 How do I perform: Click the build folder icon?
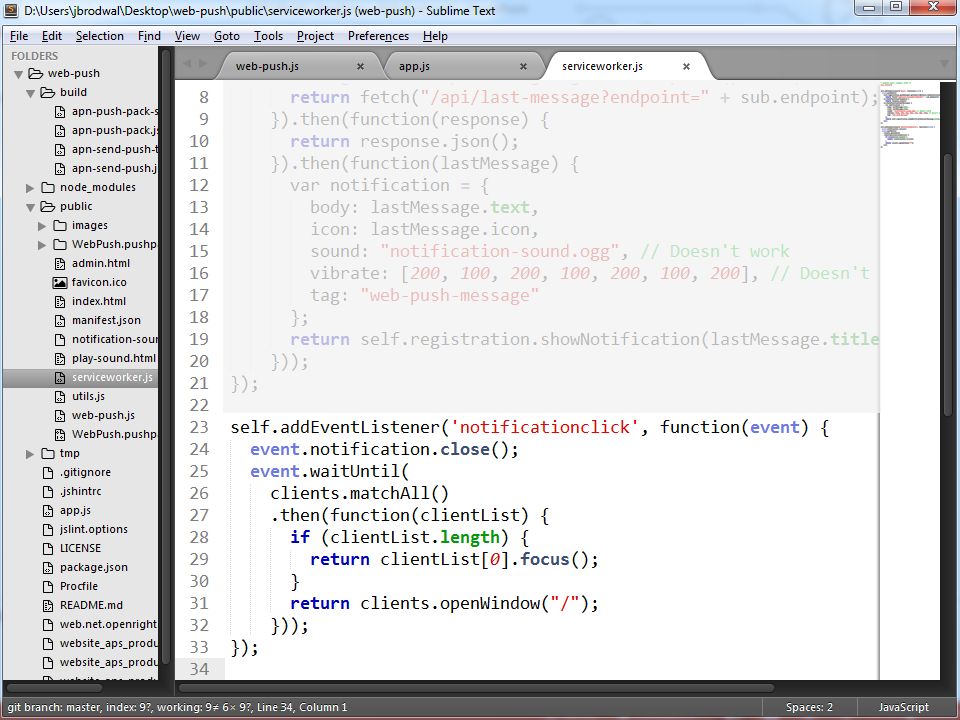pyautogui.click(x=48, y=92)
